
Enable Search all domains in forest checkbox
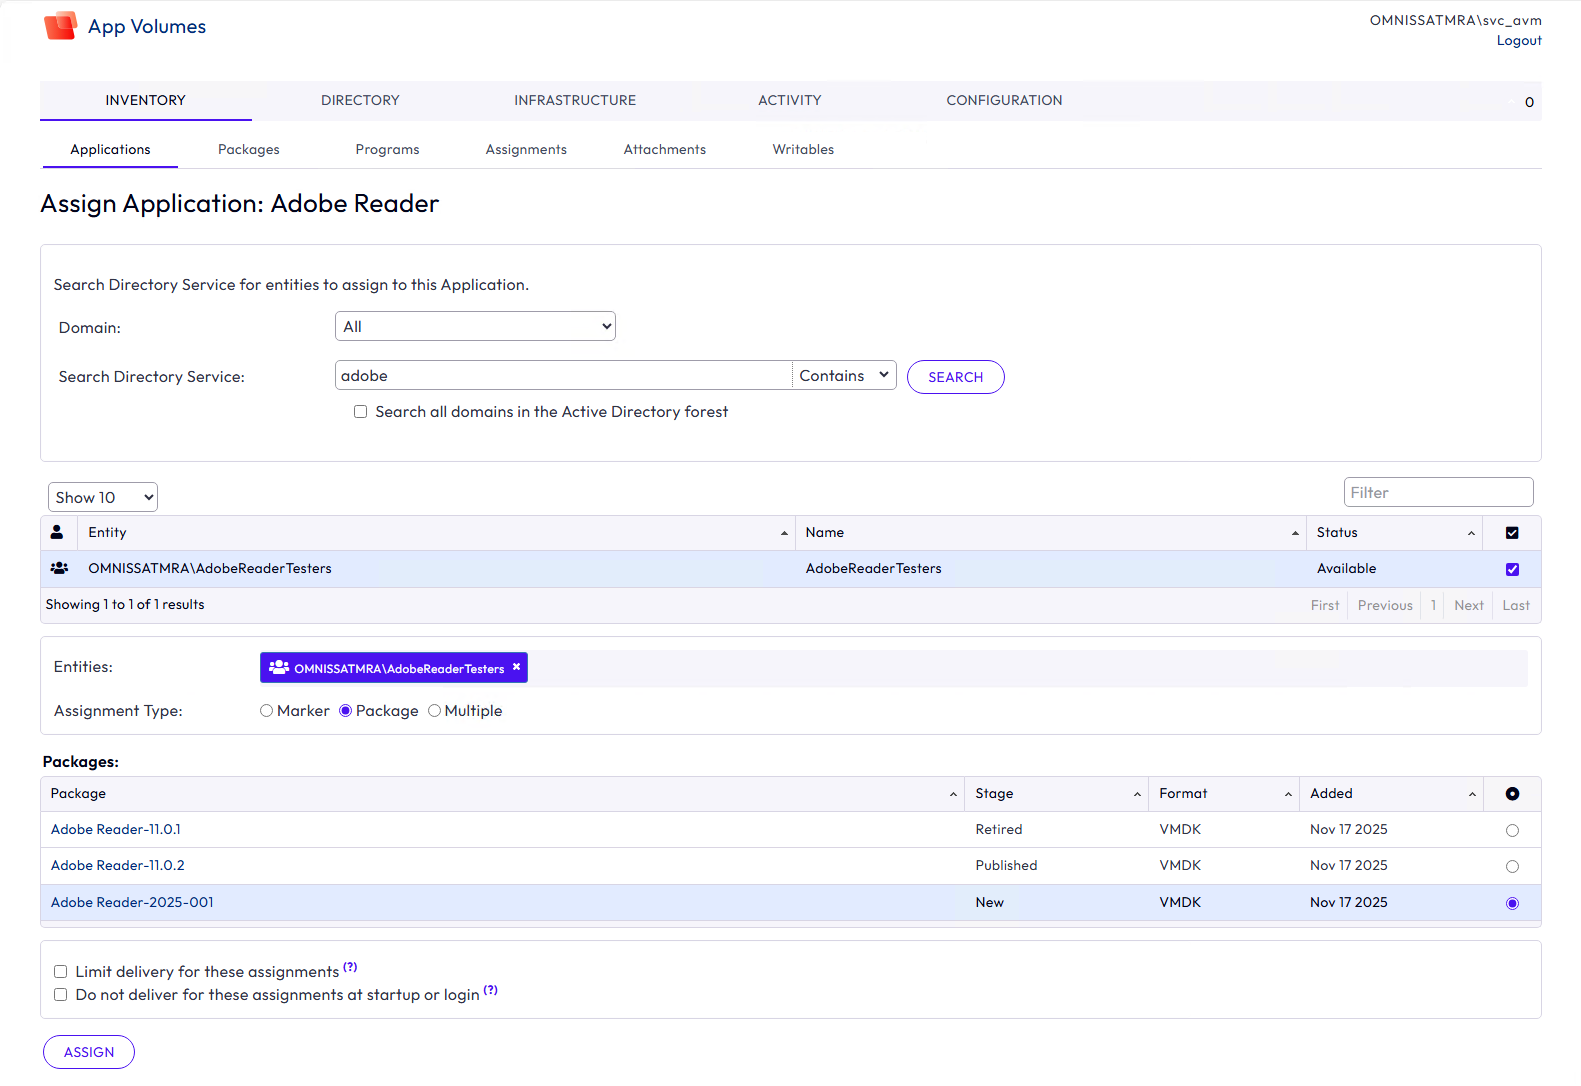pyautogui.click(x=360, y=412)
